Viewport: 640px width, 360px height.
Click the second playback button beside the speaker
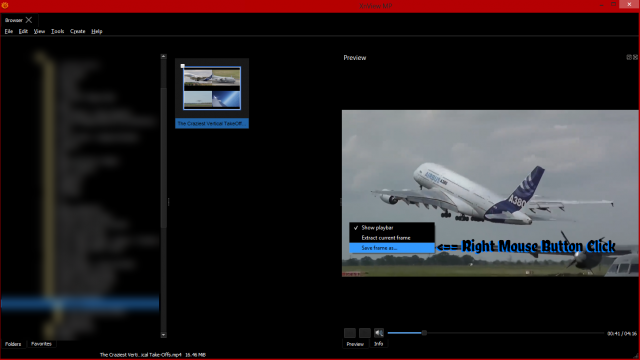click(364, 333)
